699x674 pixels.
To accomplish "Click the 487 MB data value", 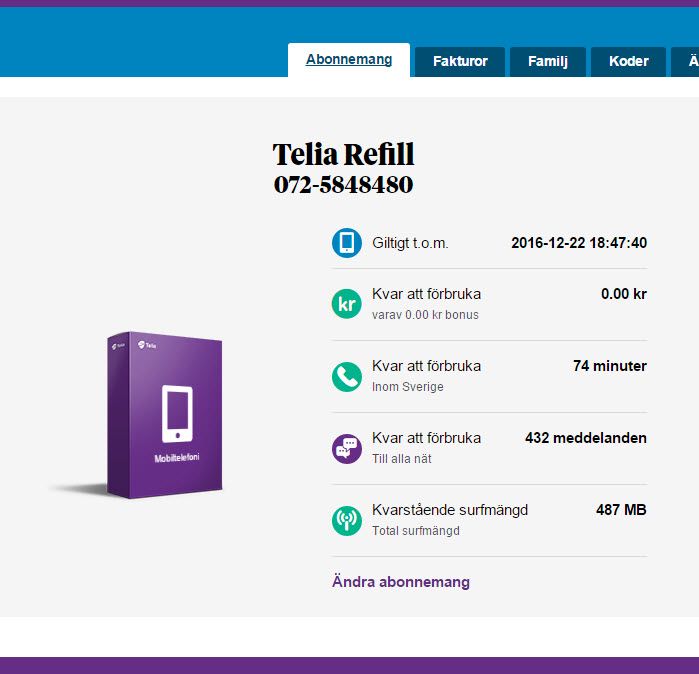I will [x=621, y=510].
